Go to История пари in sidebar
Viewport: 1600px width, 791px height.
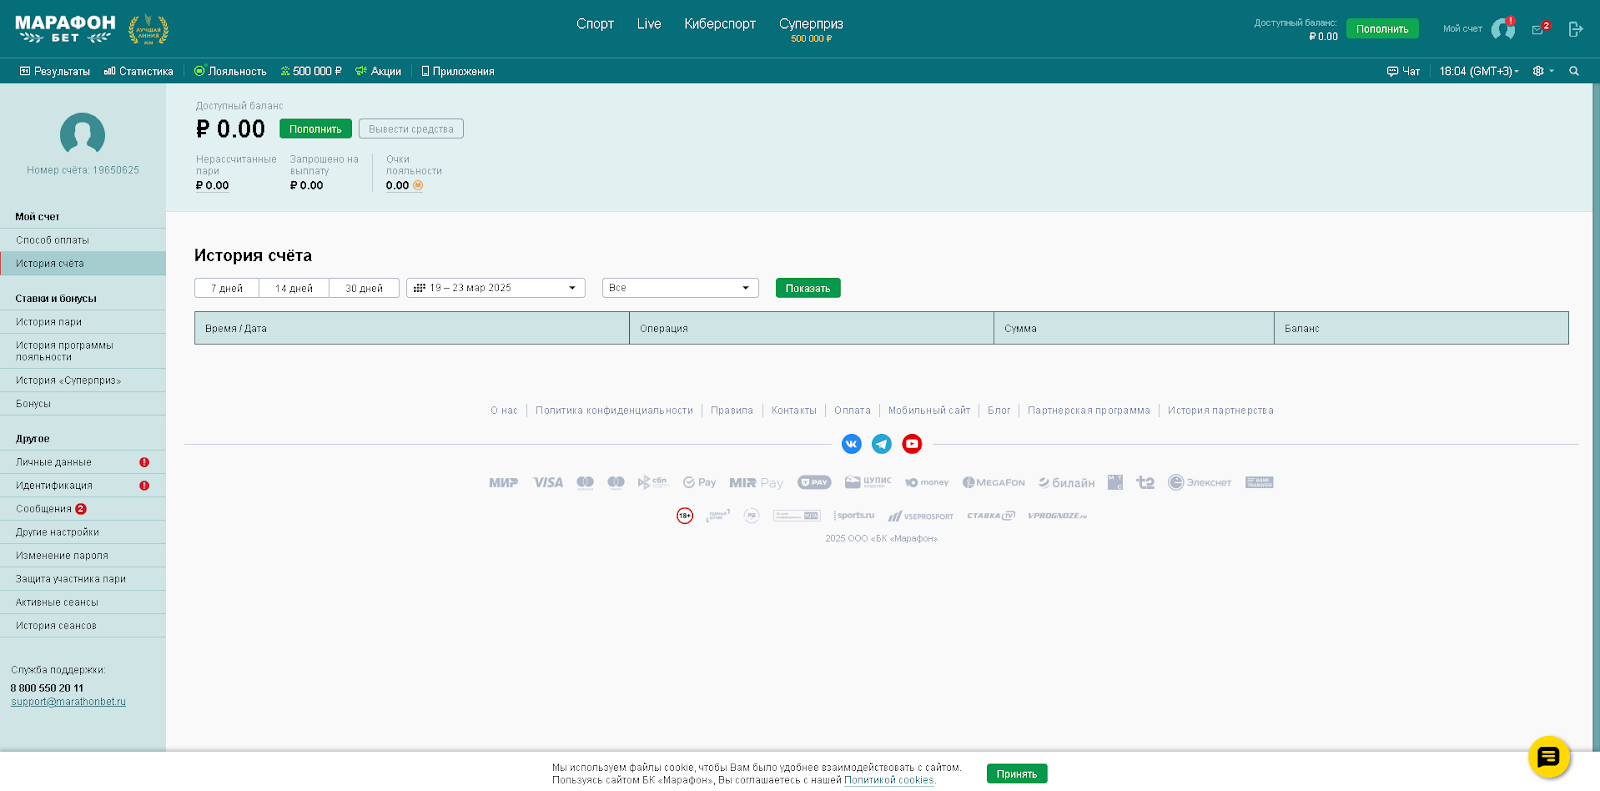click(x=49, y=322)
